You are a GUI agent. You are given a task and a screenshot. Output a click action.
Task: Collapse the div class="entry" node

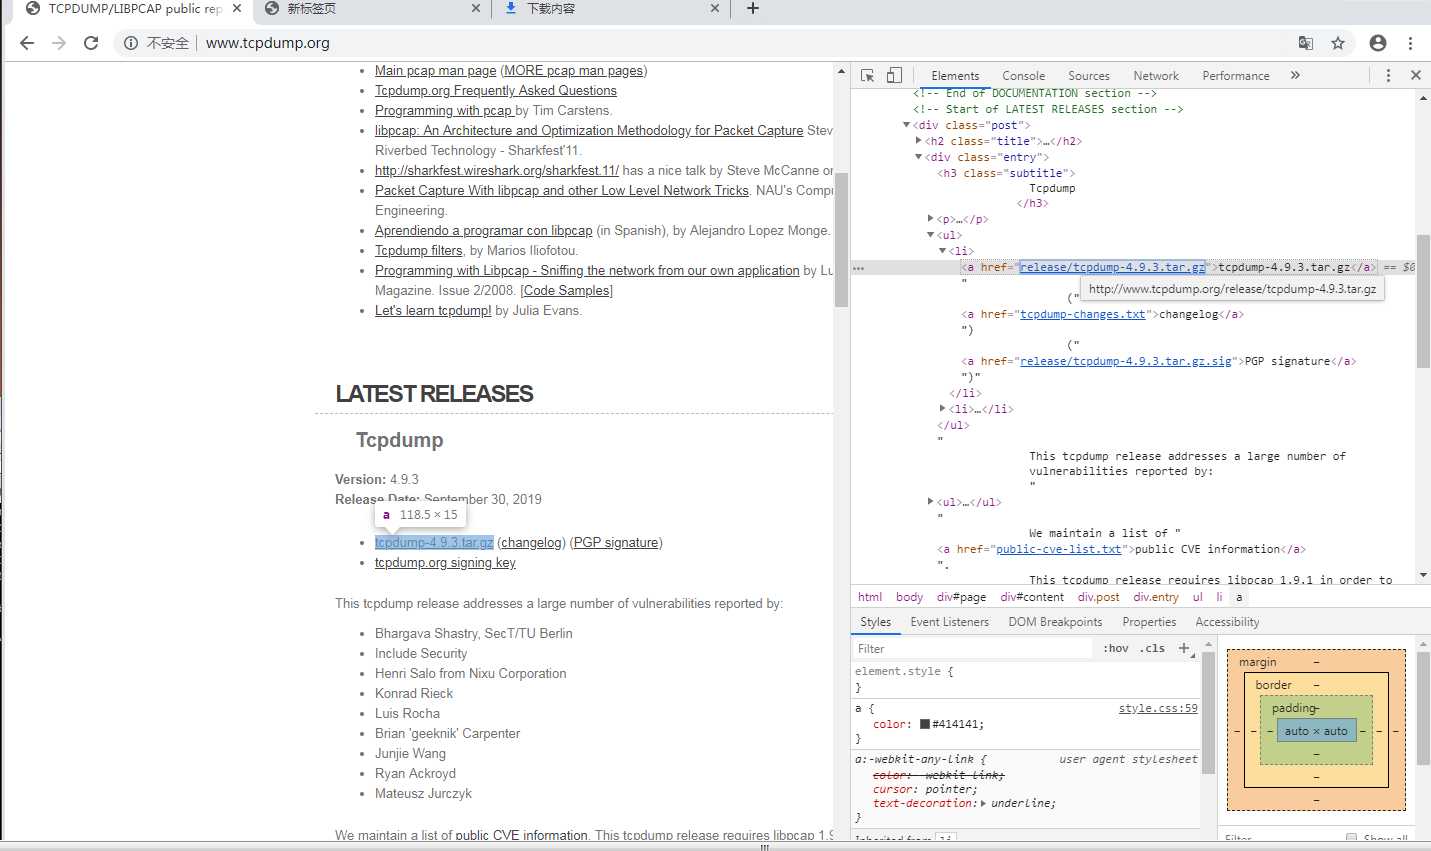pos(918,157)
